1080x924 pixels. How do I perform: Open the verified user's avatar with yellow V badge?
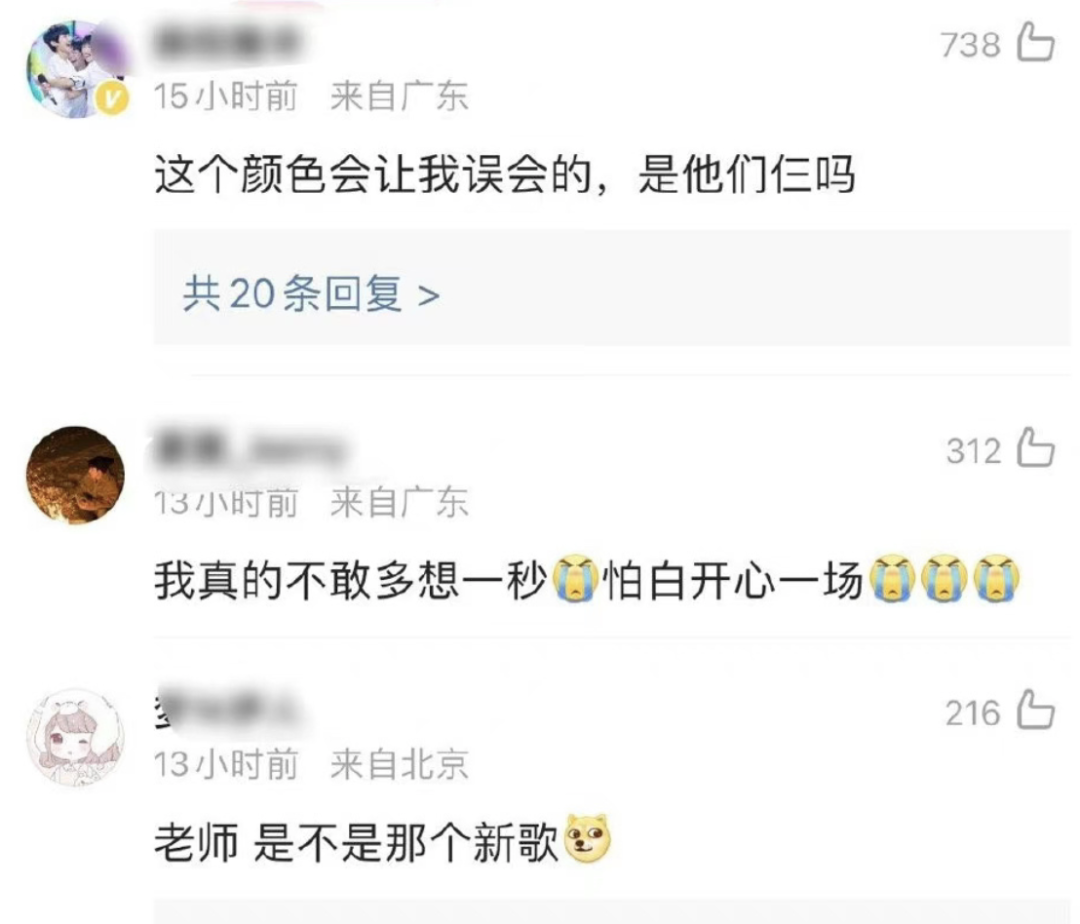(77, 69)
